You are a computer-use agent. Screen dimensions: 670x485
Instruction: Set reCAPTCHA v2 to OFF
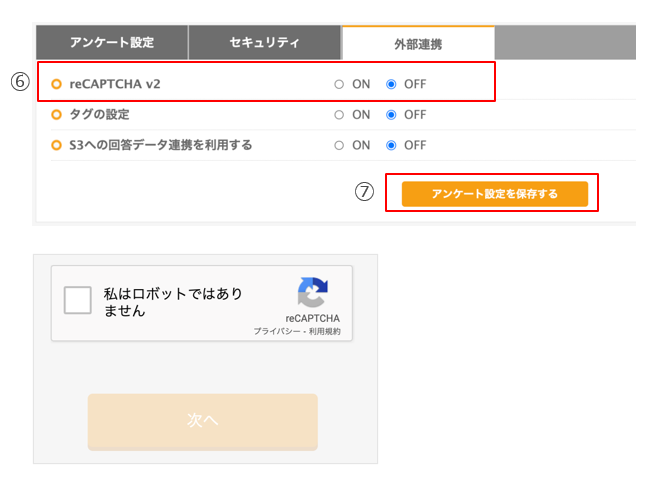click(391, 84)
